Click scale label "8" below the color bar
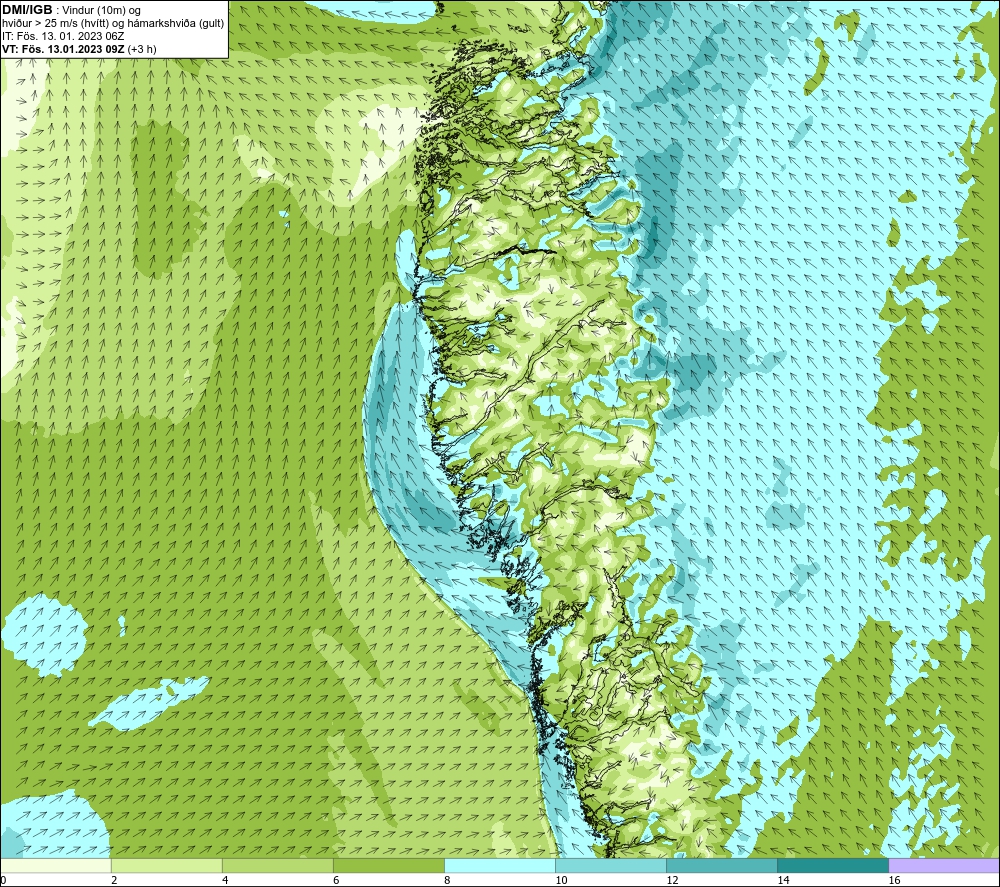The image size is (1000, 887). coord(447,880)
